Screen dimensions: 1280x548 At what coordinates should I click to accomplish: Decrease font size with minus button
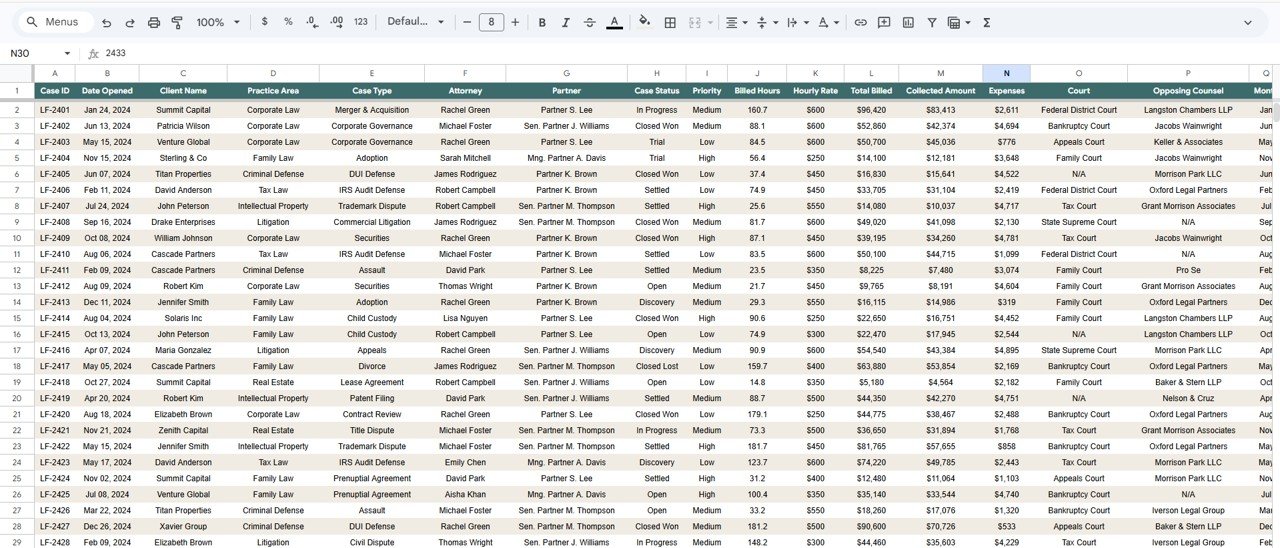point(467,22)
